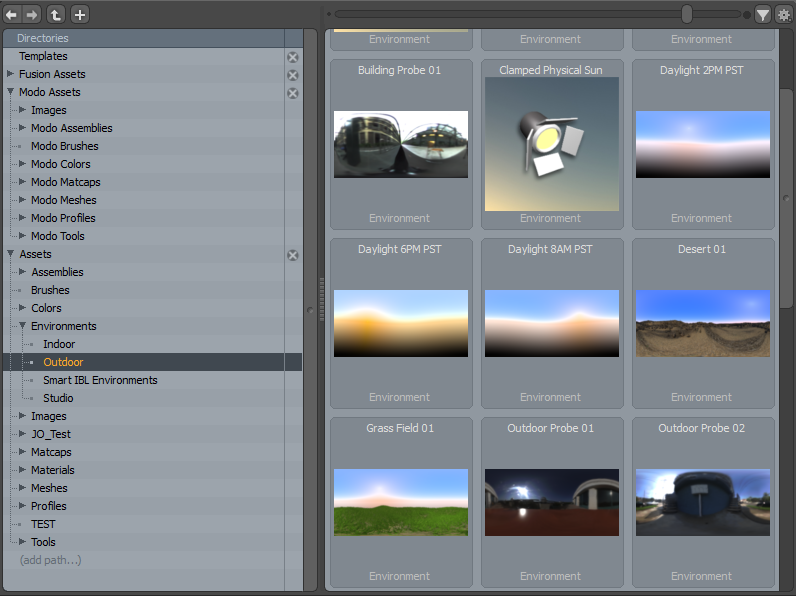Click the Directories column header
Viewport: 796px width, 596px height.
pyautogui.click(x=43, y=38)
